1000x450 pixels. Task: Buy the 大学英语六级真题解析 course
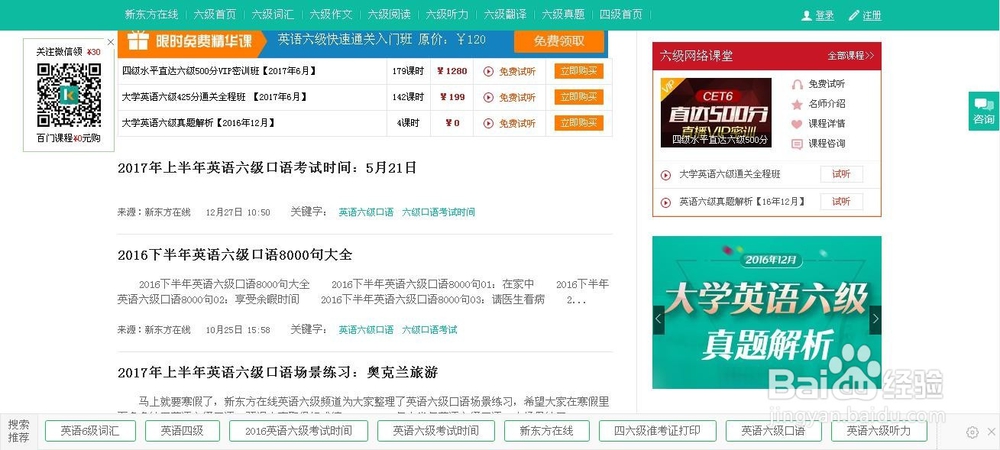(x=578, y=123)
